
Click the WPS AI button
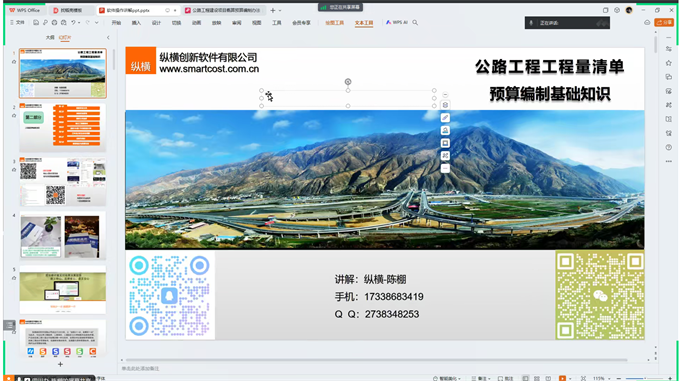click(x=397, y=23)
